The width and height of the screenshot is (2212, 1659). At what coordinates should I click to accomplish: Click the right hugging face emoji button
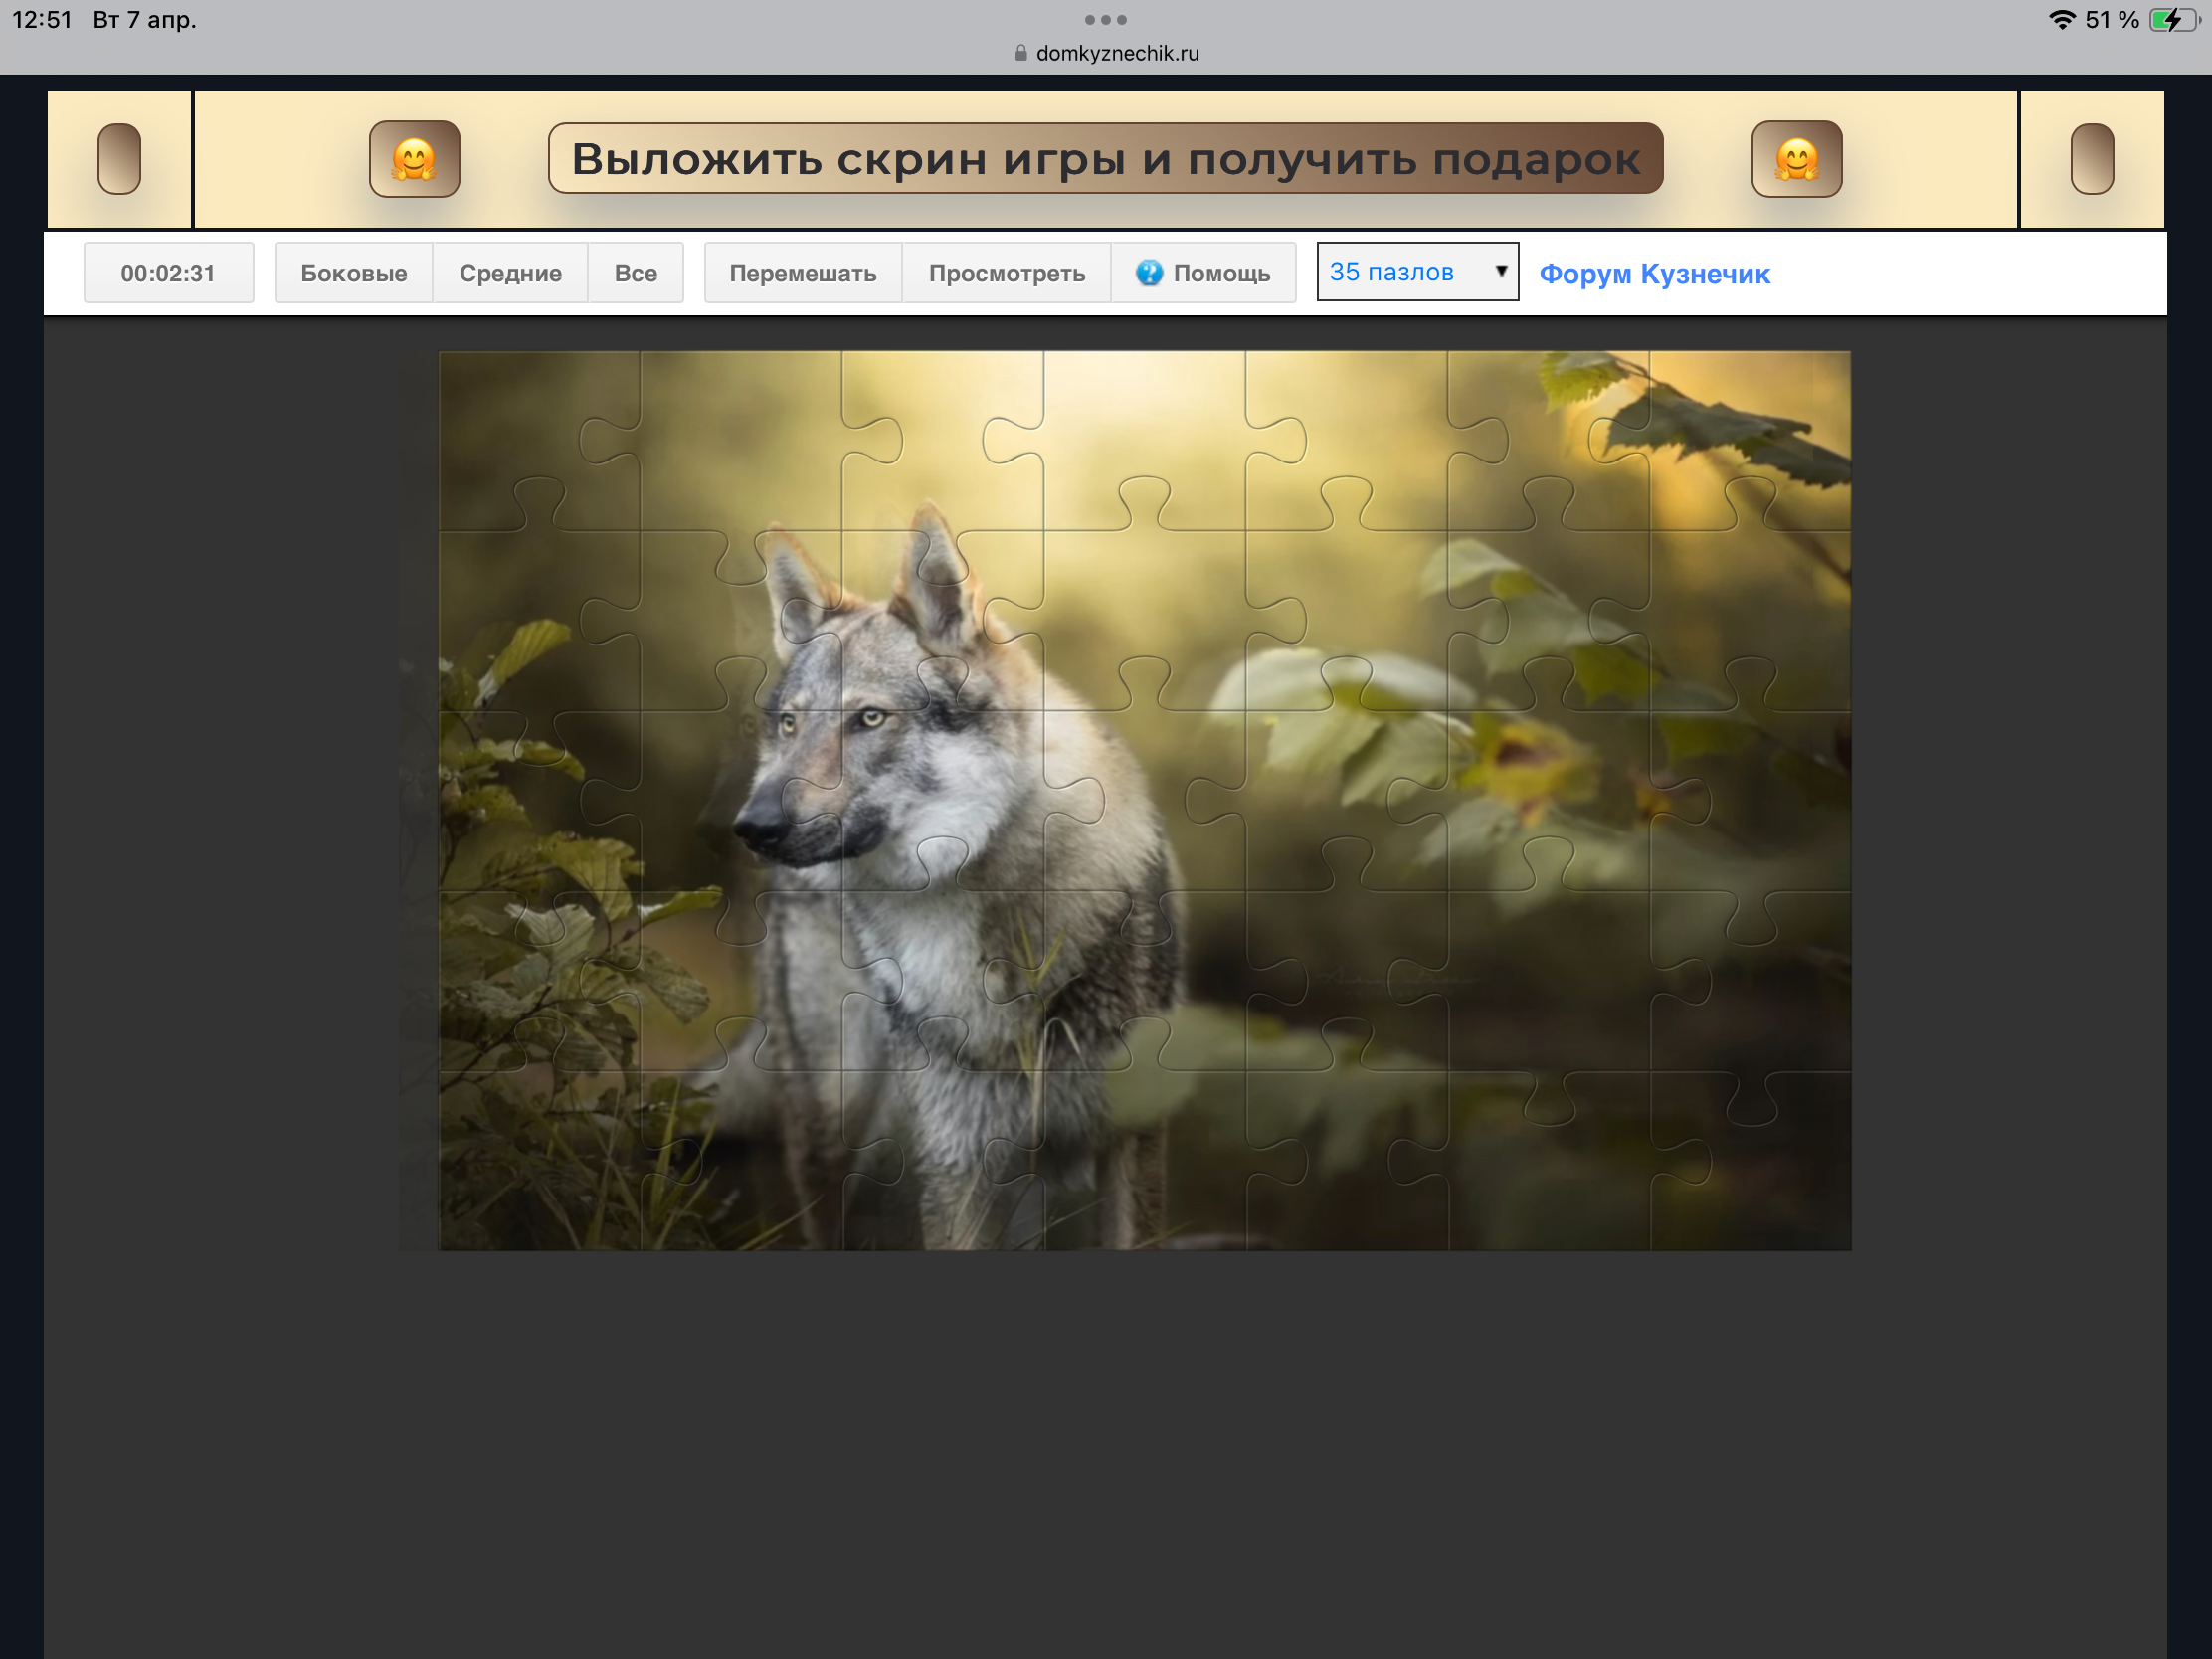[1796, 159]
